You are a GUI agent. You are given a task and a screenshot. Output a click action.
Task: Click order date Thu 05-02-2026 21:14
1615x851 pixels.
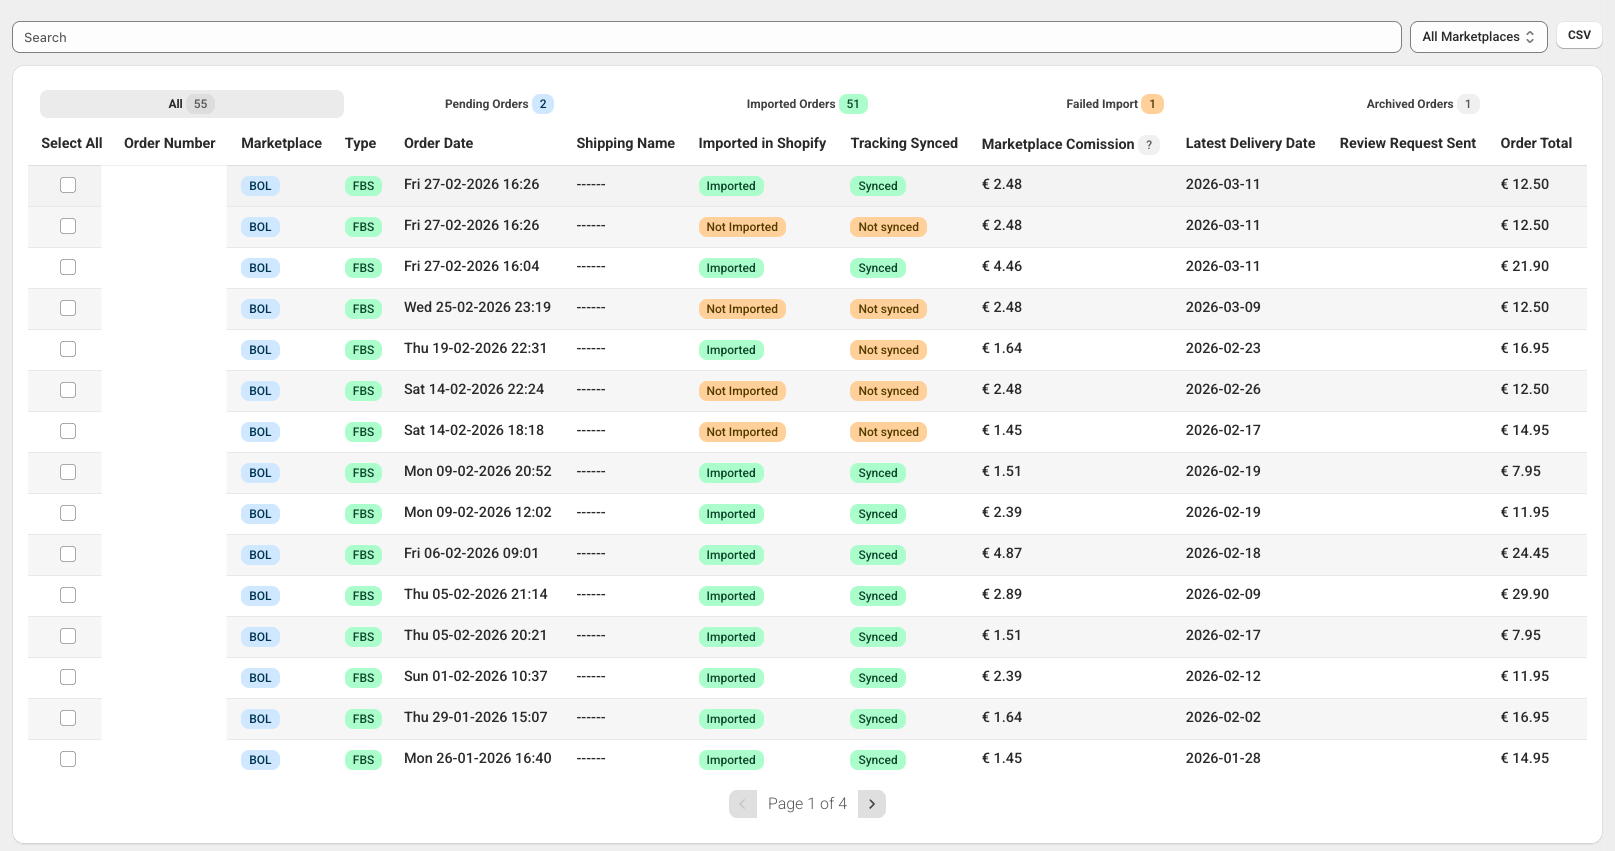coord(476,594)
